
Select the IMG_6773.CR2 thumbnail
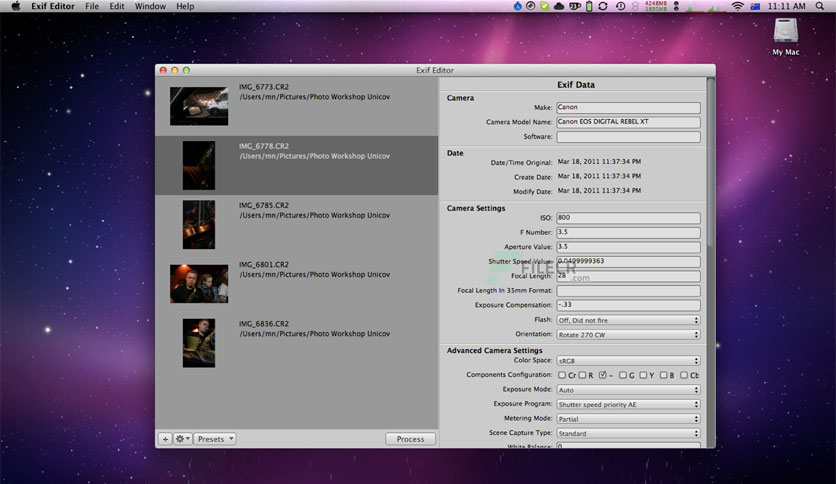tap(199, 106)
